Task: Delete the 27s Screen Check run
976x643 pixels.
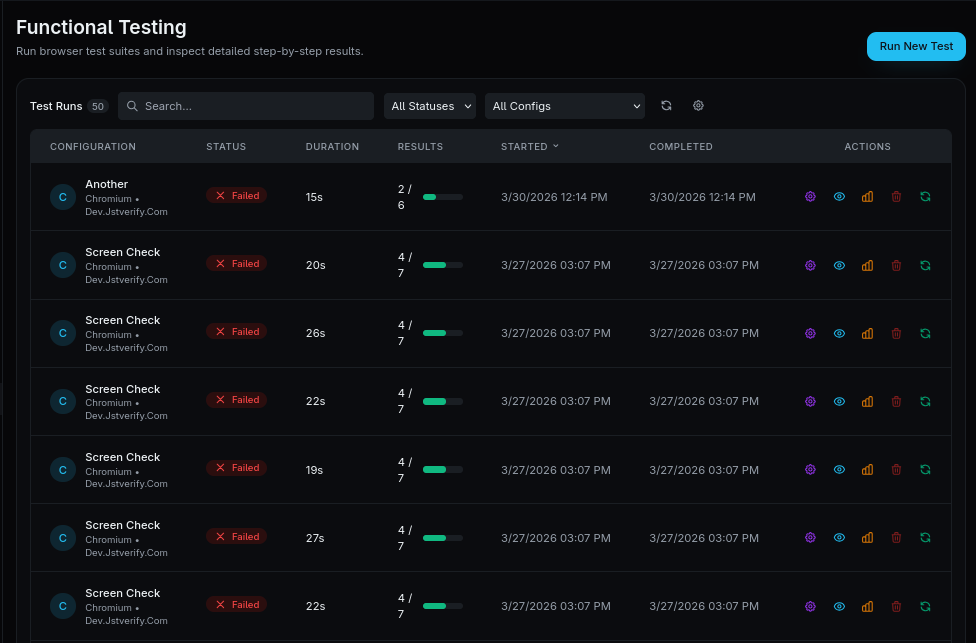Action: click(896, 537)
